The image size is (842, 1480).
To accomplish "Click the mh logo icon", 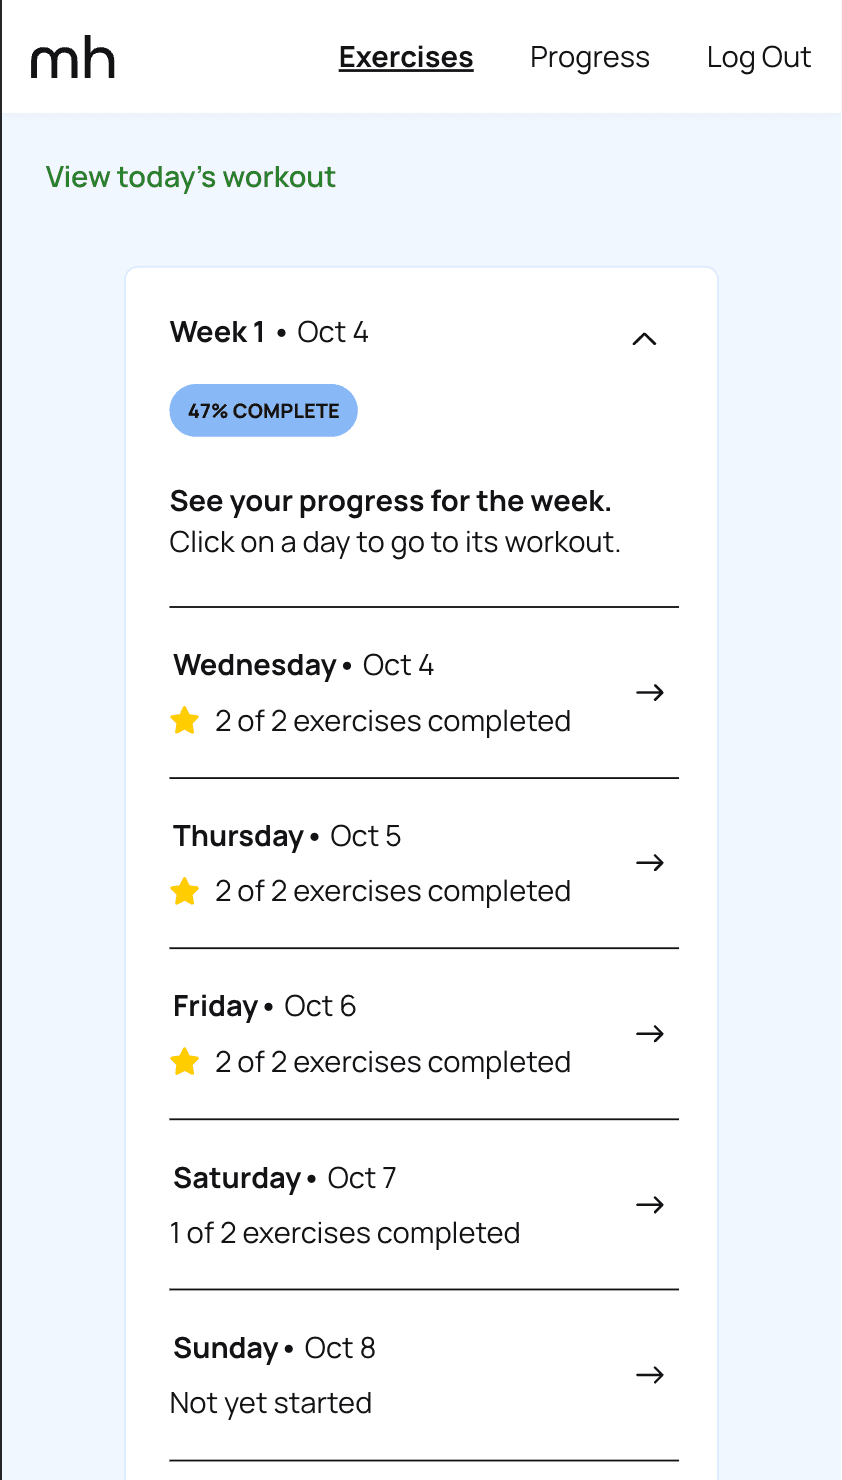I will 73,59.
